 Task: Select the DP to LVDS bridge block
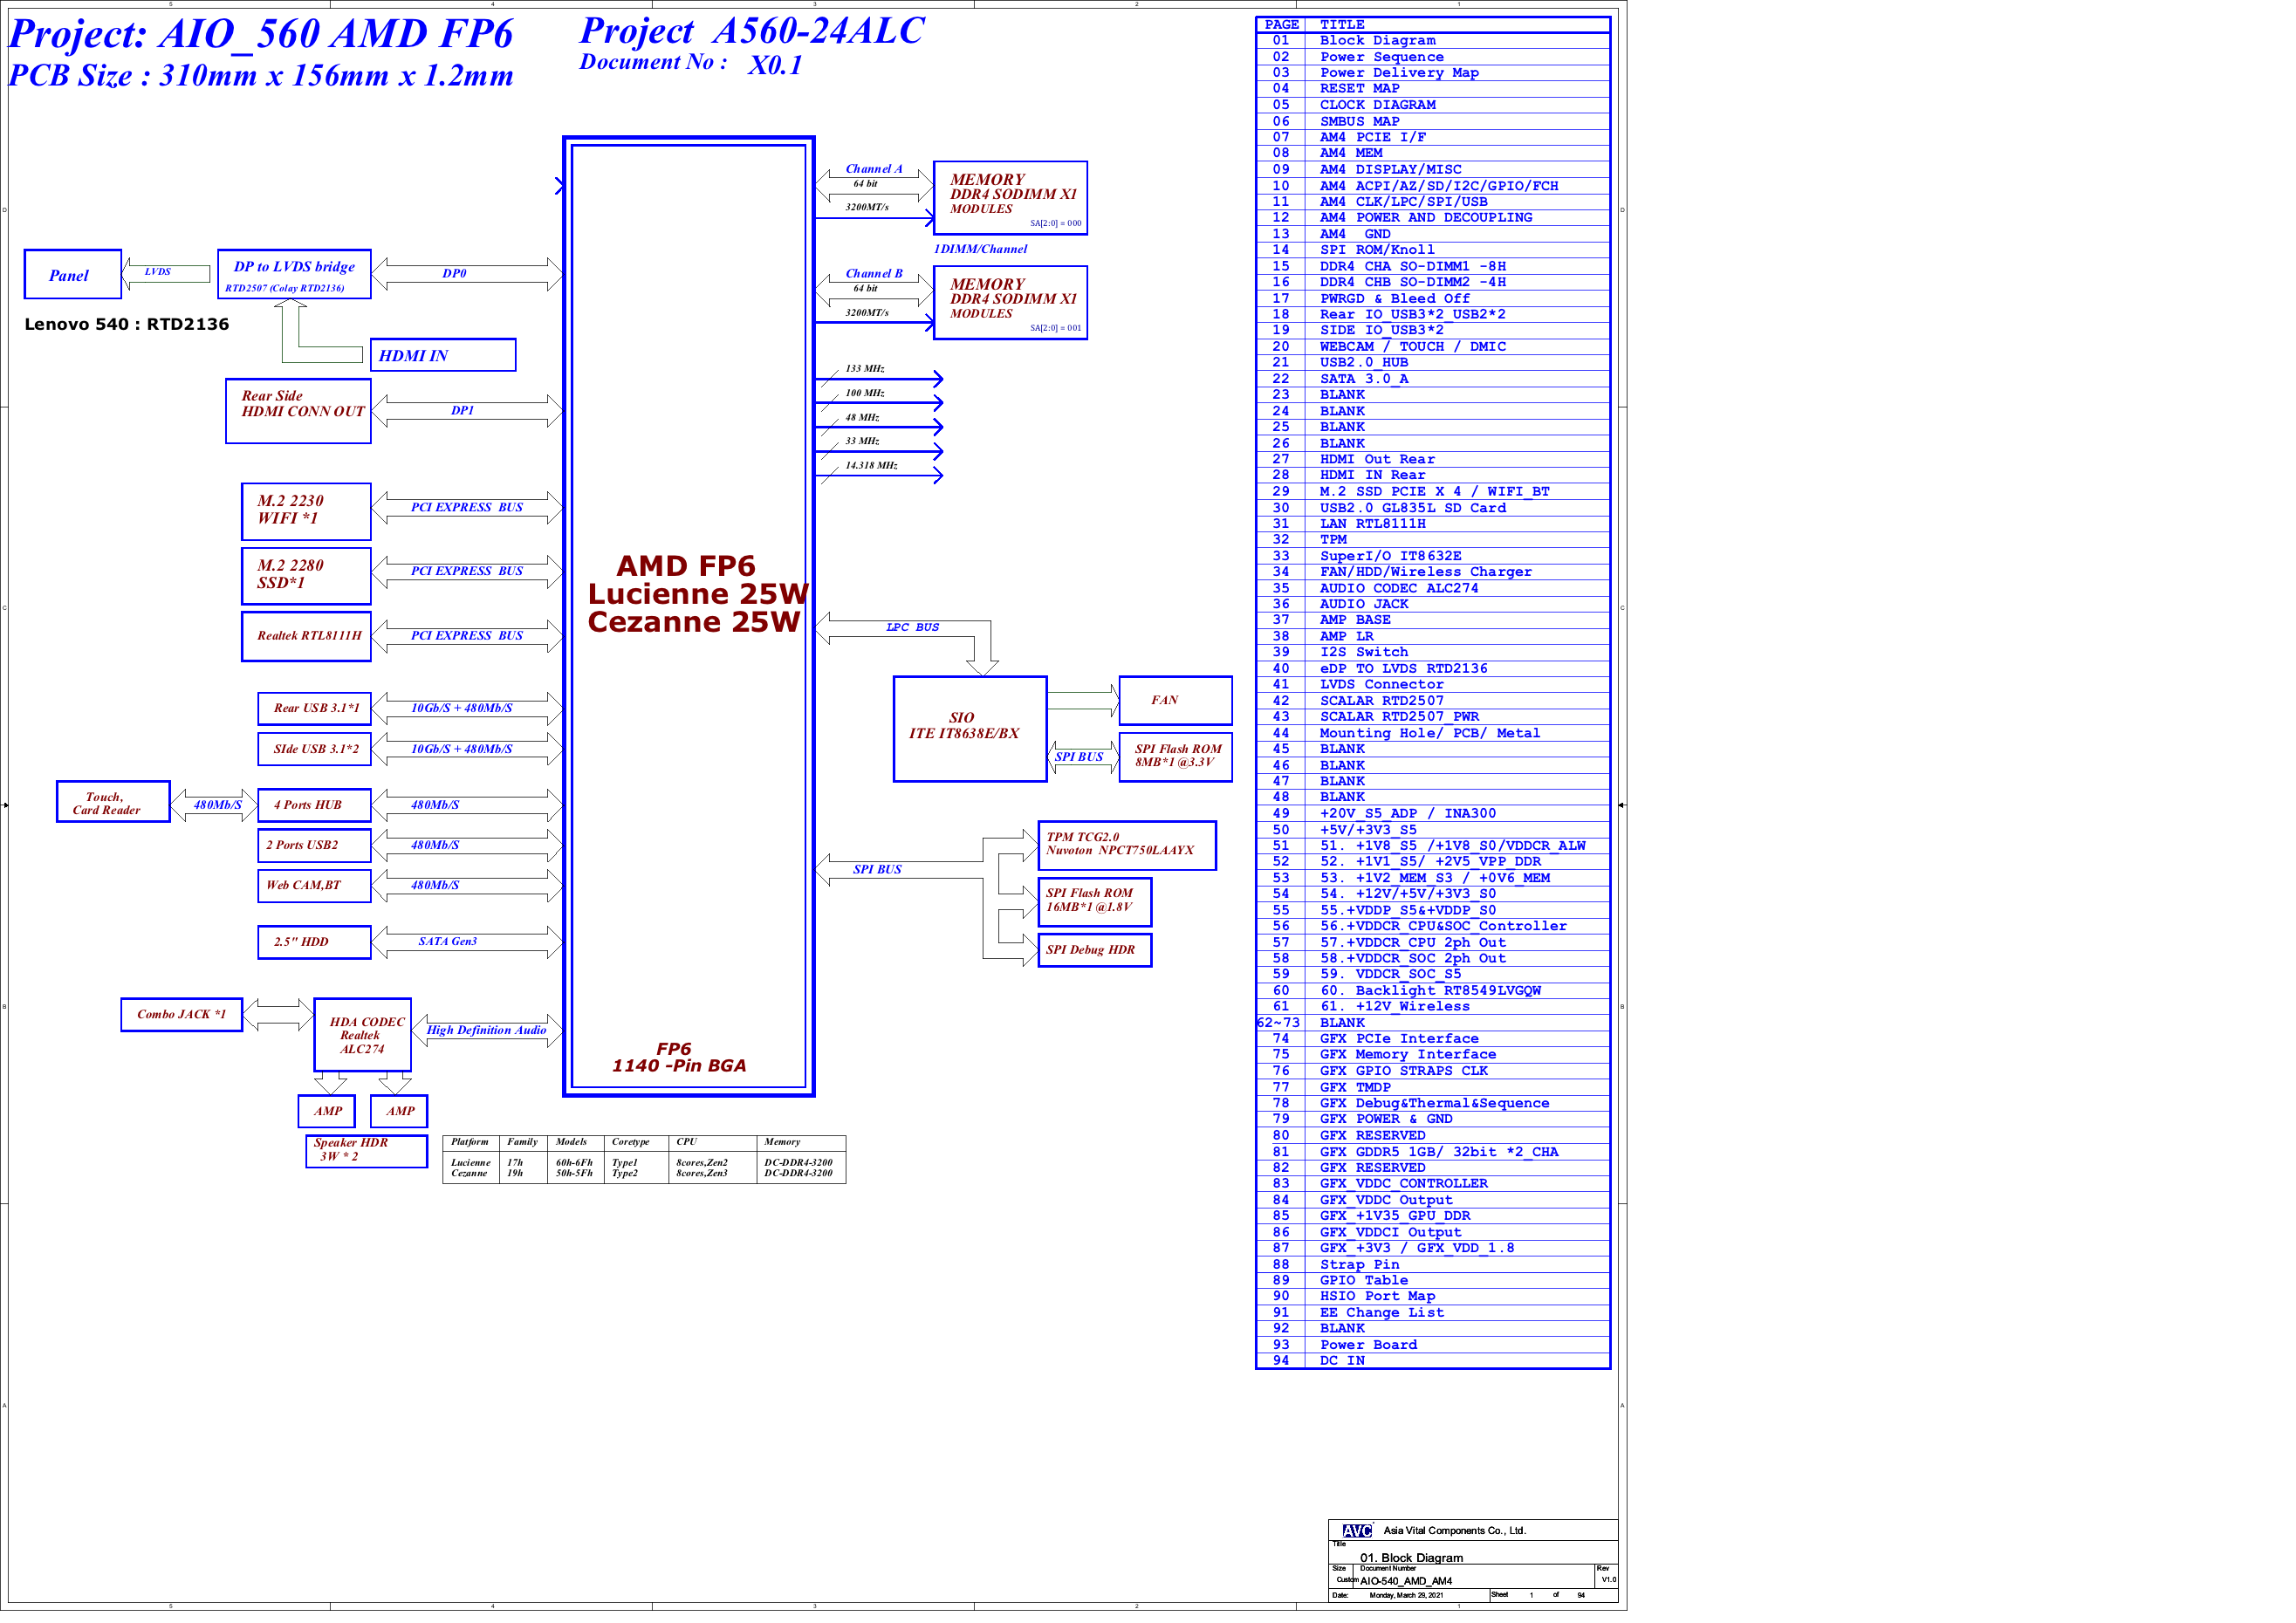click(294, 275)
